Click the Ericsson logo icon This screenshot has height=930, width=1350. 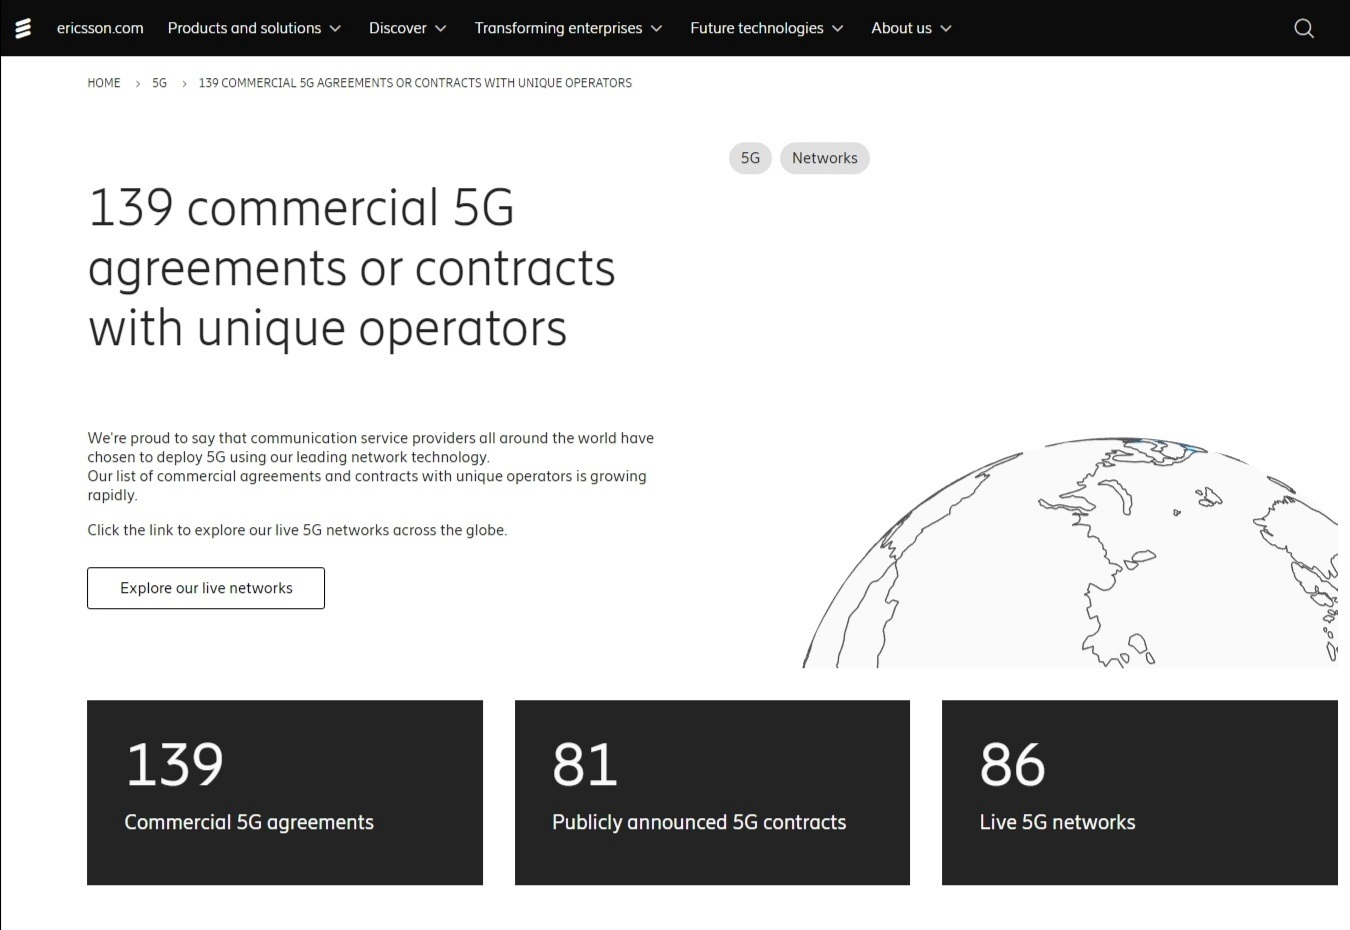click(23, 28)
